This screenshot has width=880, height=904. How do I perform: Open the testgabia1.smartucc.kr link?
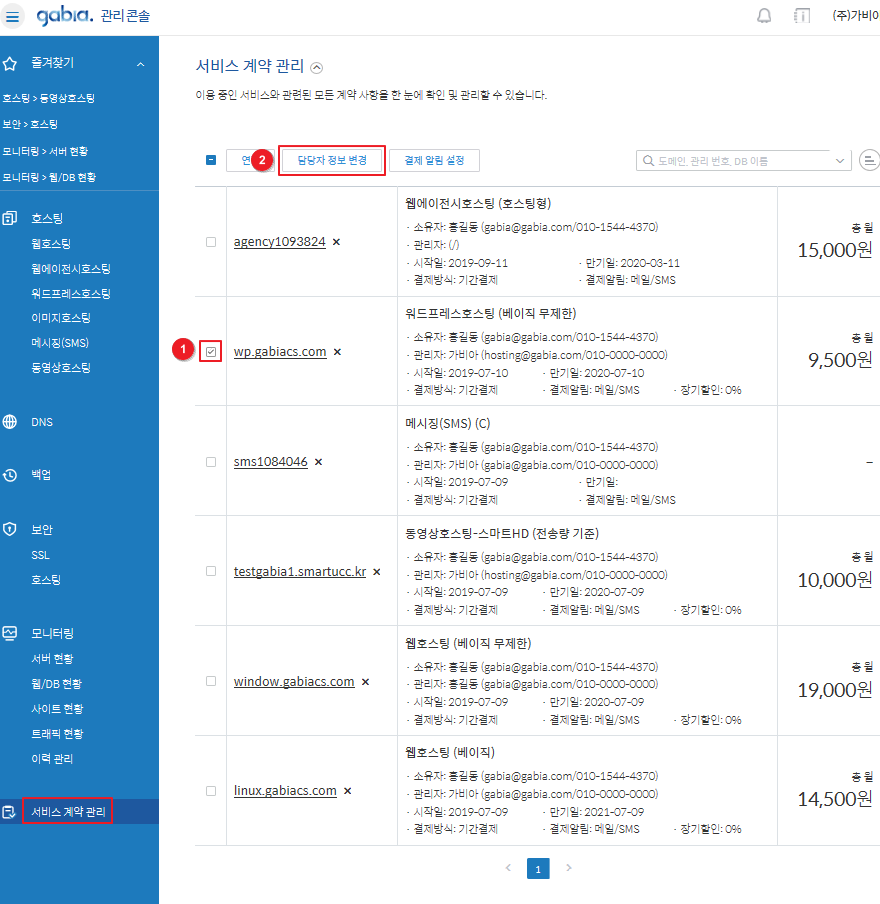pyautogui.click(x=300, y=571)
